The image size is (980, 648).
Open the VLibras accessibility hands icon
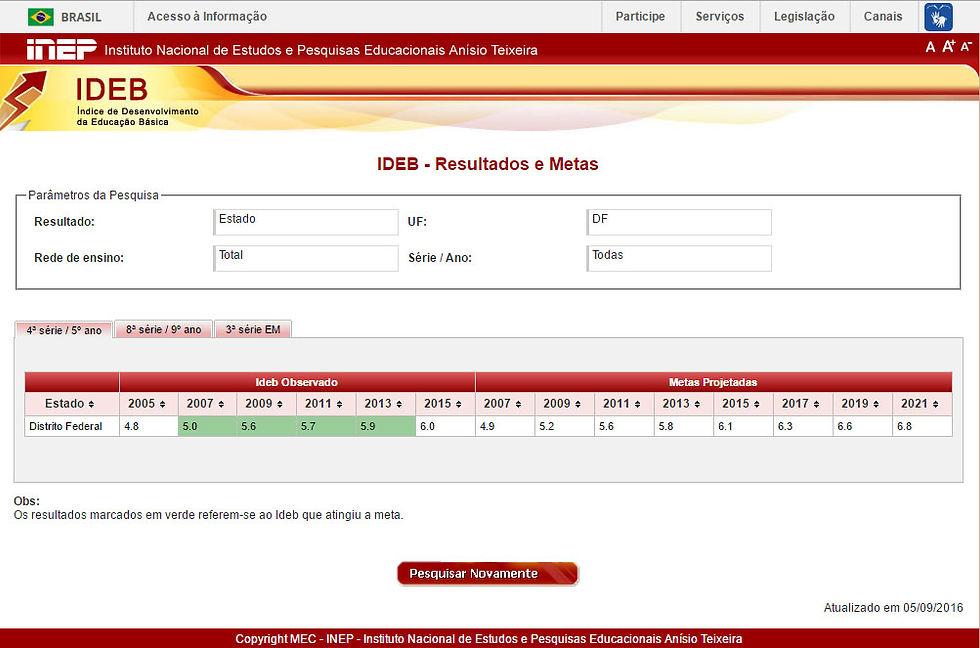tap(938, 17)
